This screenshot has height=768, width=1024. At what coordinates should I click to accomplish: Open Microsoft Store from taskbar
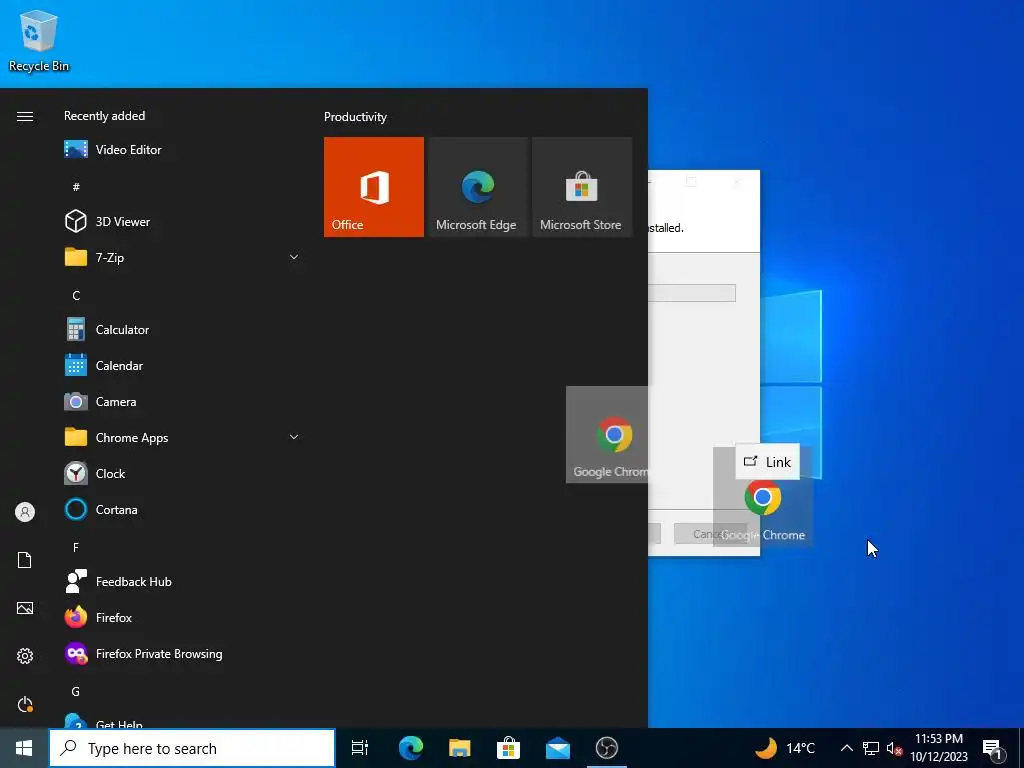coord(508,748)
